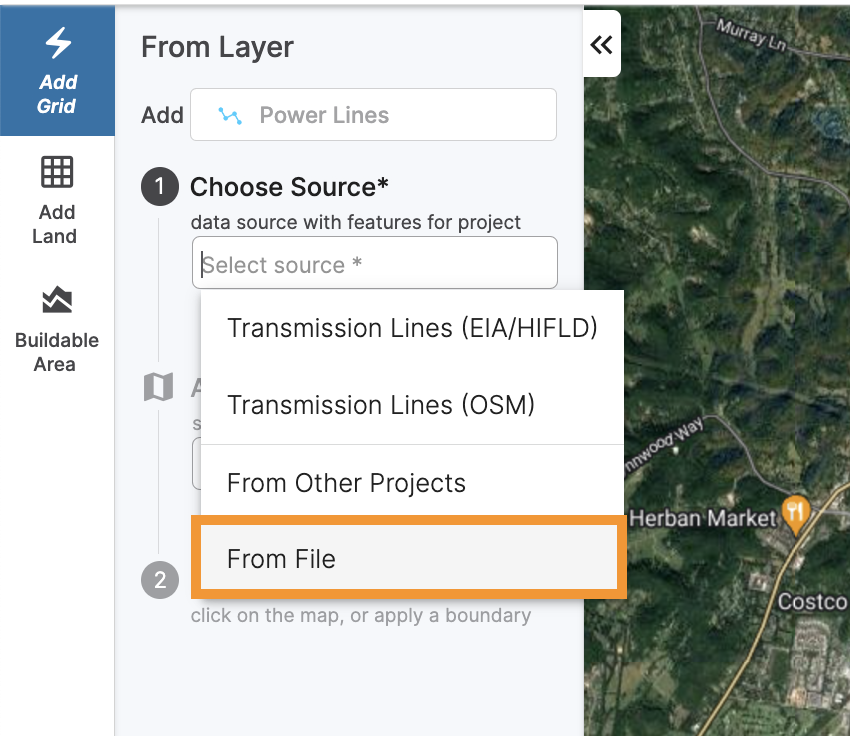
Task: Select the Add Grid lightning icon
Action: coord(57,42)
